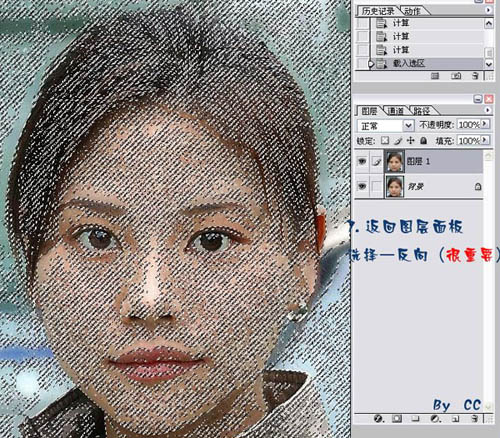Switch to the 路径 tab
This screenshot has width=500, height=438.
coord(421,111)
